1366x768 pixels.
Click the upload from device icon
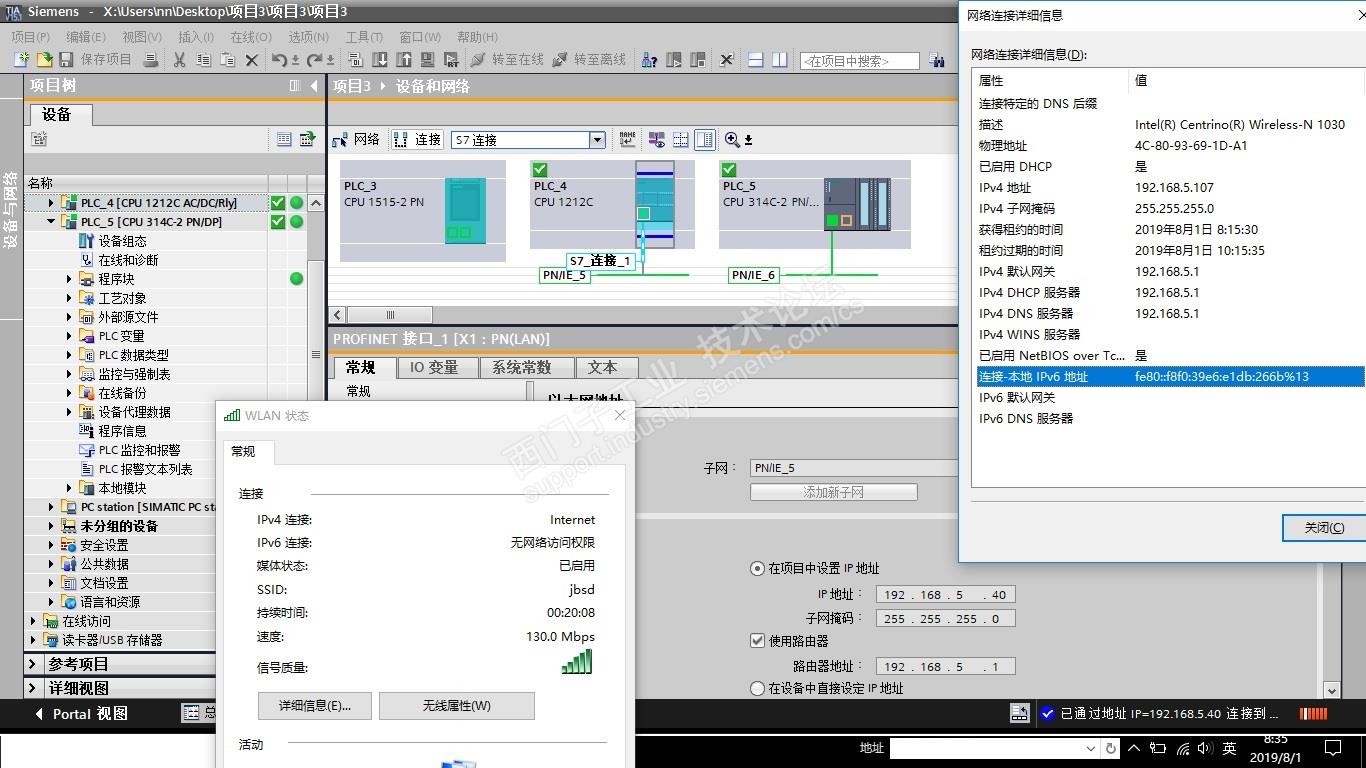coord(404,60)
